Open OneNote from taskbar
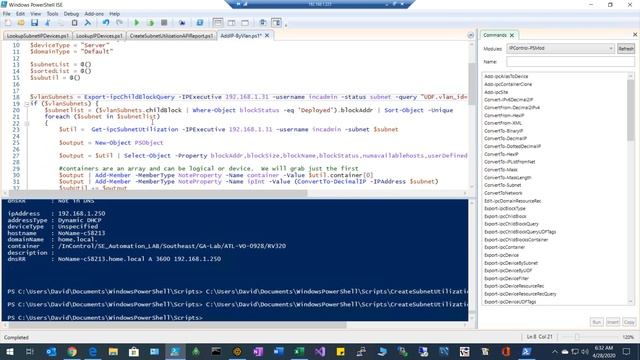 point(258,351)
